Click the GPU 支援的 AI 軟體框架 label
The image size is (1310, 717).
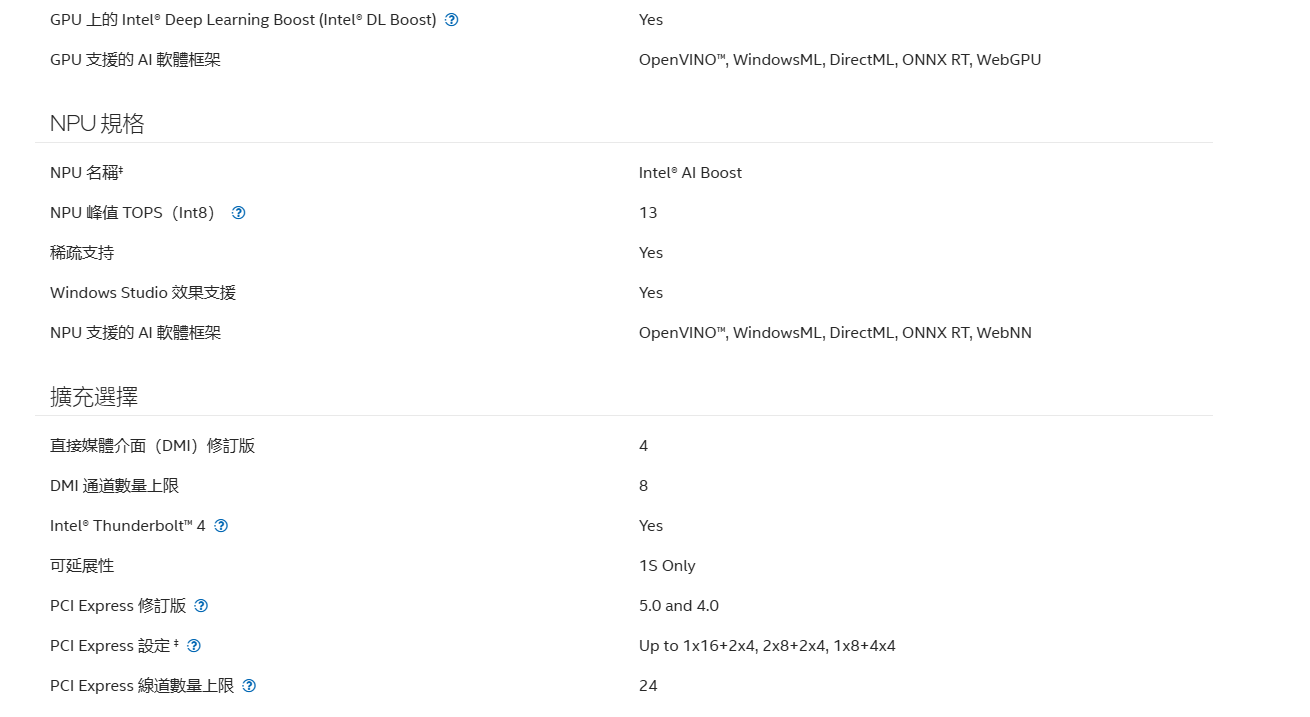135,60
